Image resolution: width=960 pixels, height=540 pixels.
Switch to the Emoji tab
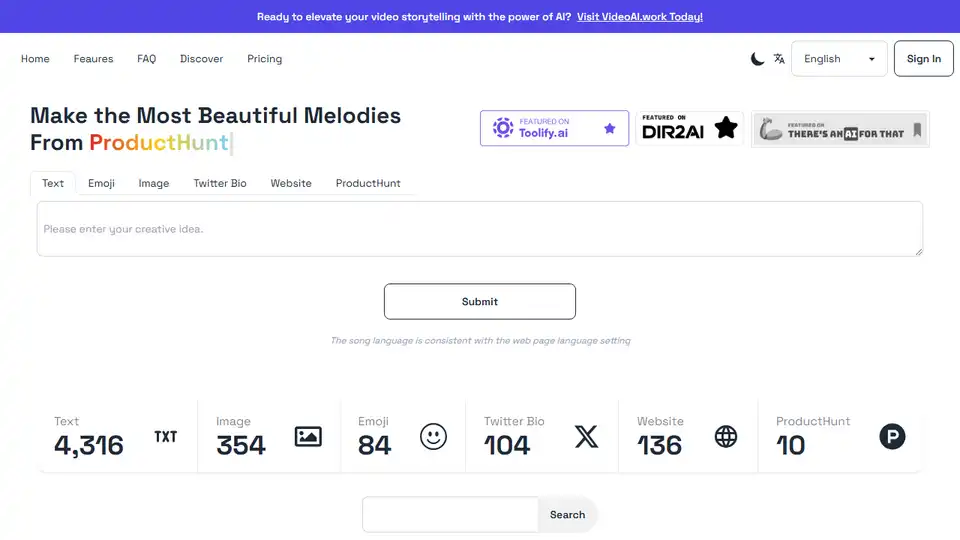click(101, 183)
